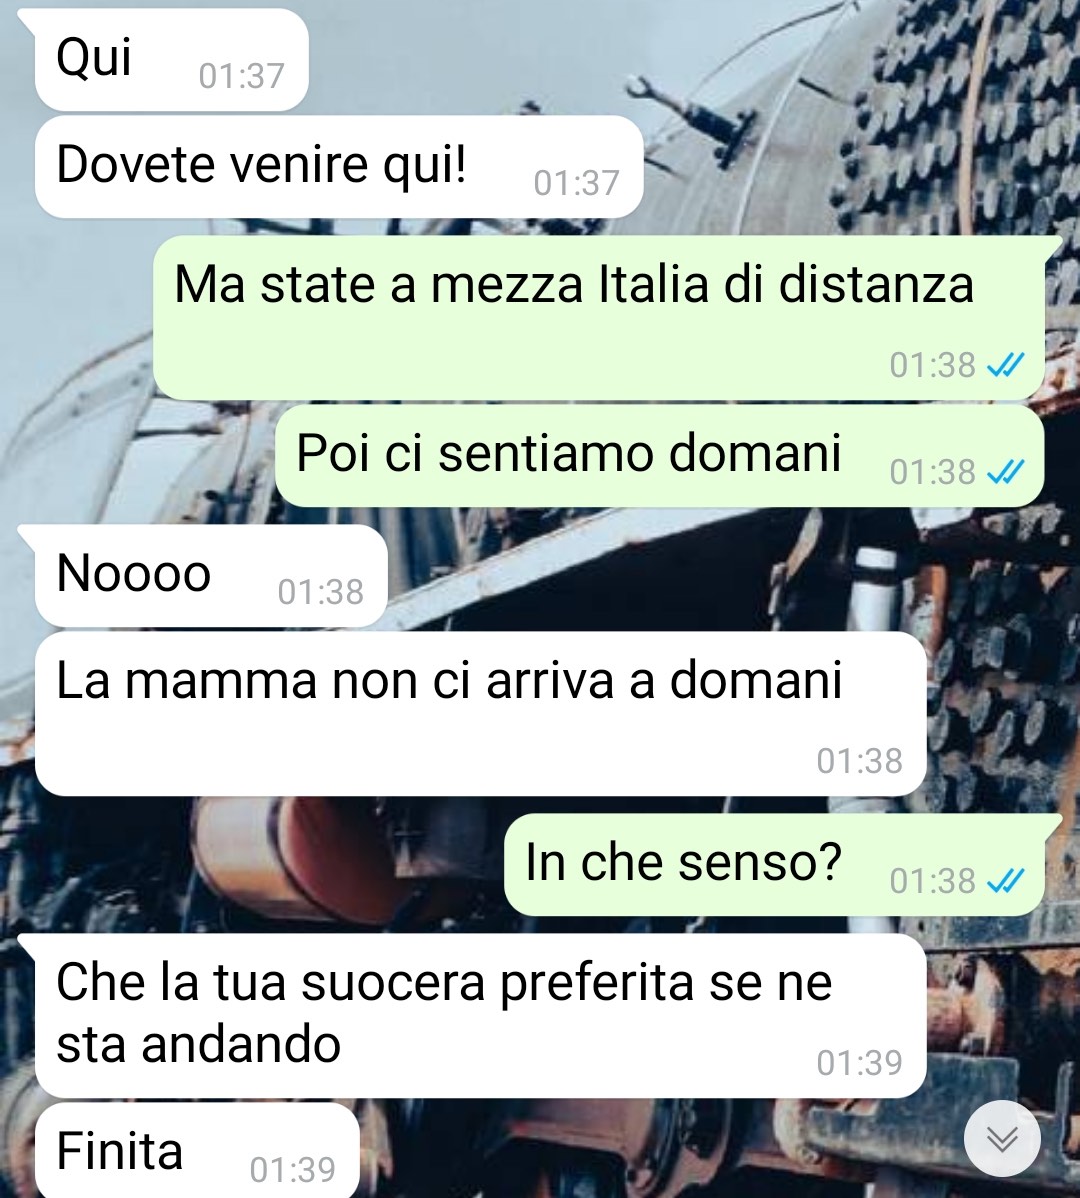This screenshot has width=1080, height=1198.
Task: Tap 'La mamma non ci arriva a domani' message
Action: click(x=481, y=714)
